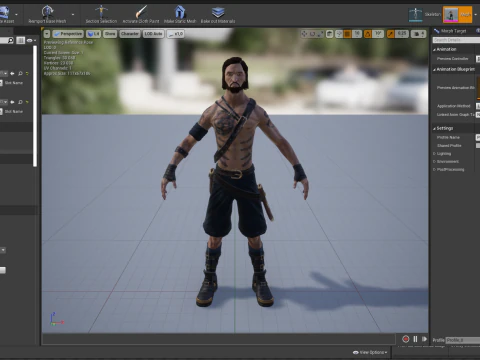Open the rotation snap 10° value menu
Image resolution: width=480 pixels, height=360 pixels.
(x=378, y=34)
